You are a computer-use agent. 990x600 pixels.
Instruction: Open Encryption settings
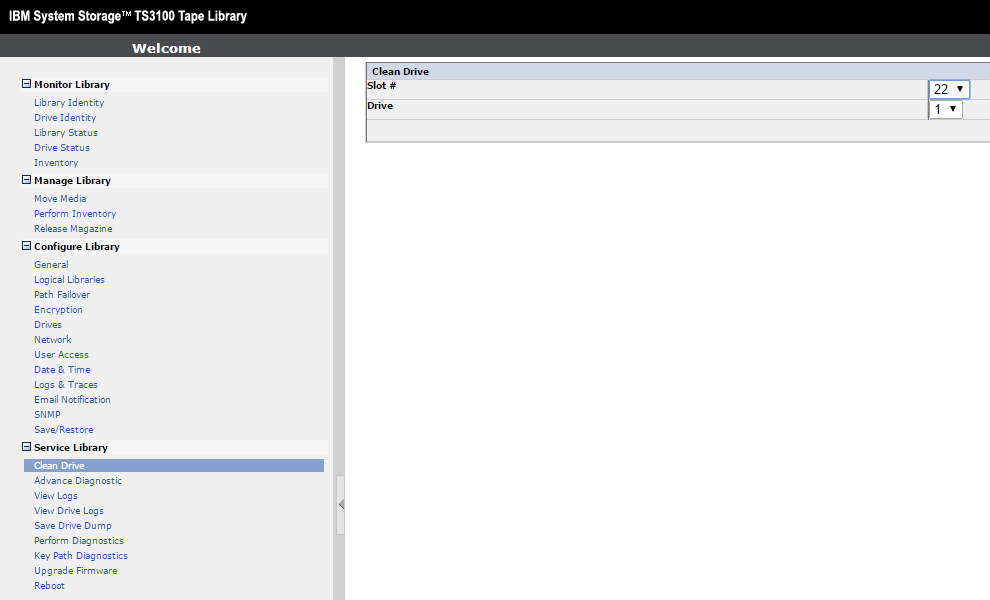coord(58,309)
